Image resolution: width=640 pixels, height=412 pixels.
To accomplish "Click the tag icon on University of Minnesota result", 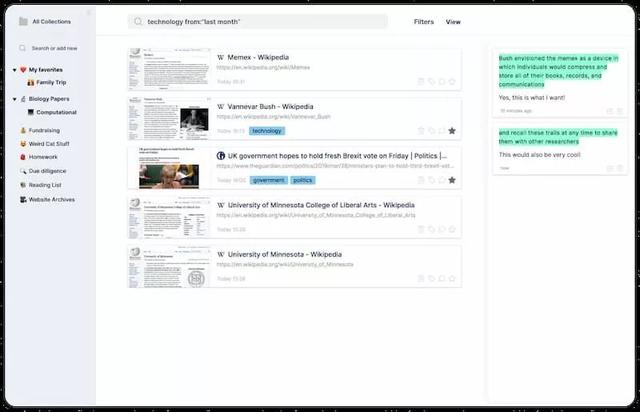I will point(431,278).
